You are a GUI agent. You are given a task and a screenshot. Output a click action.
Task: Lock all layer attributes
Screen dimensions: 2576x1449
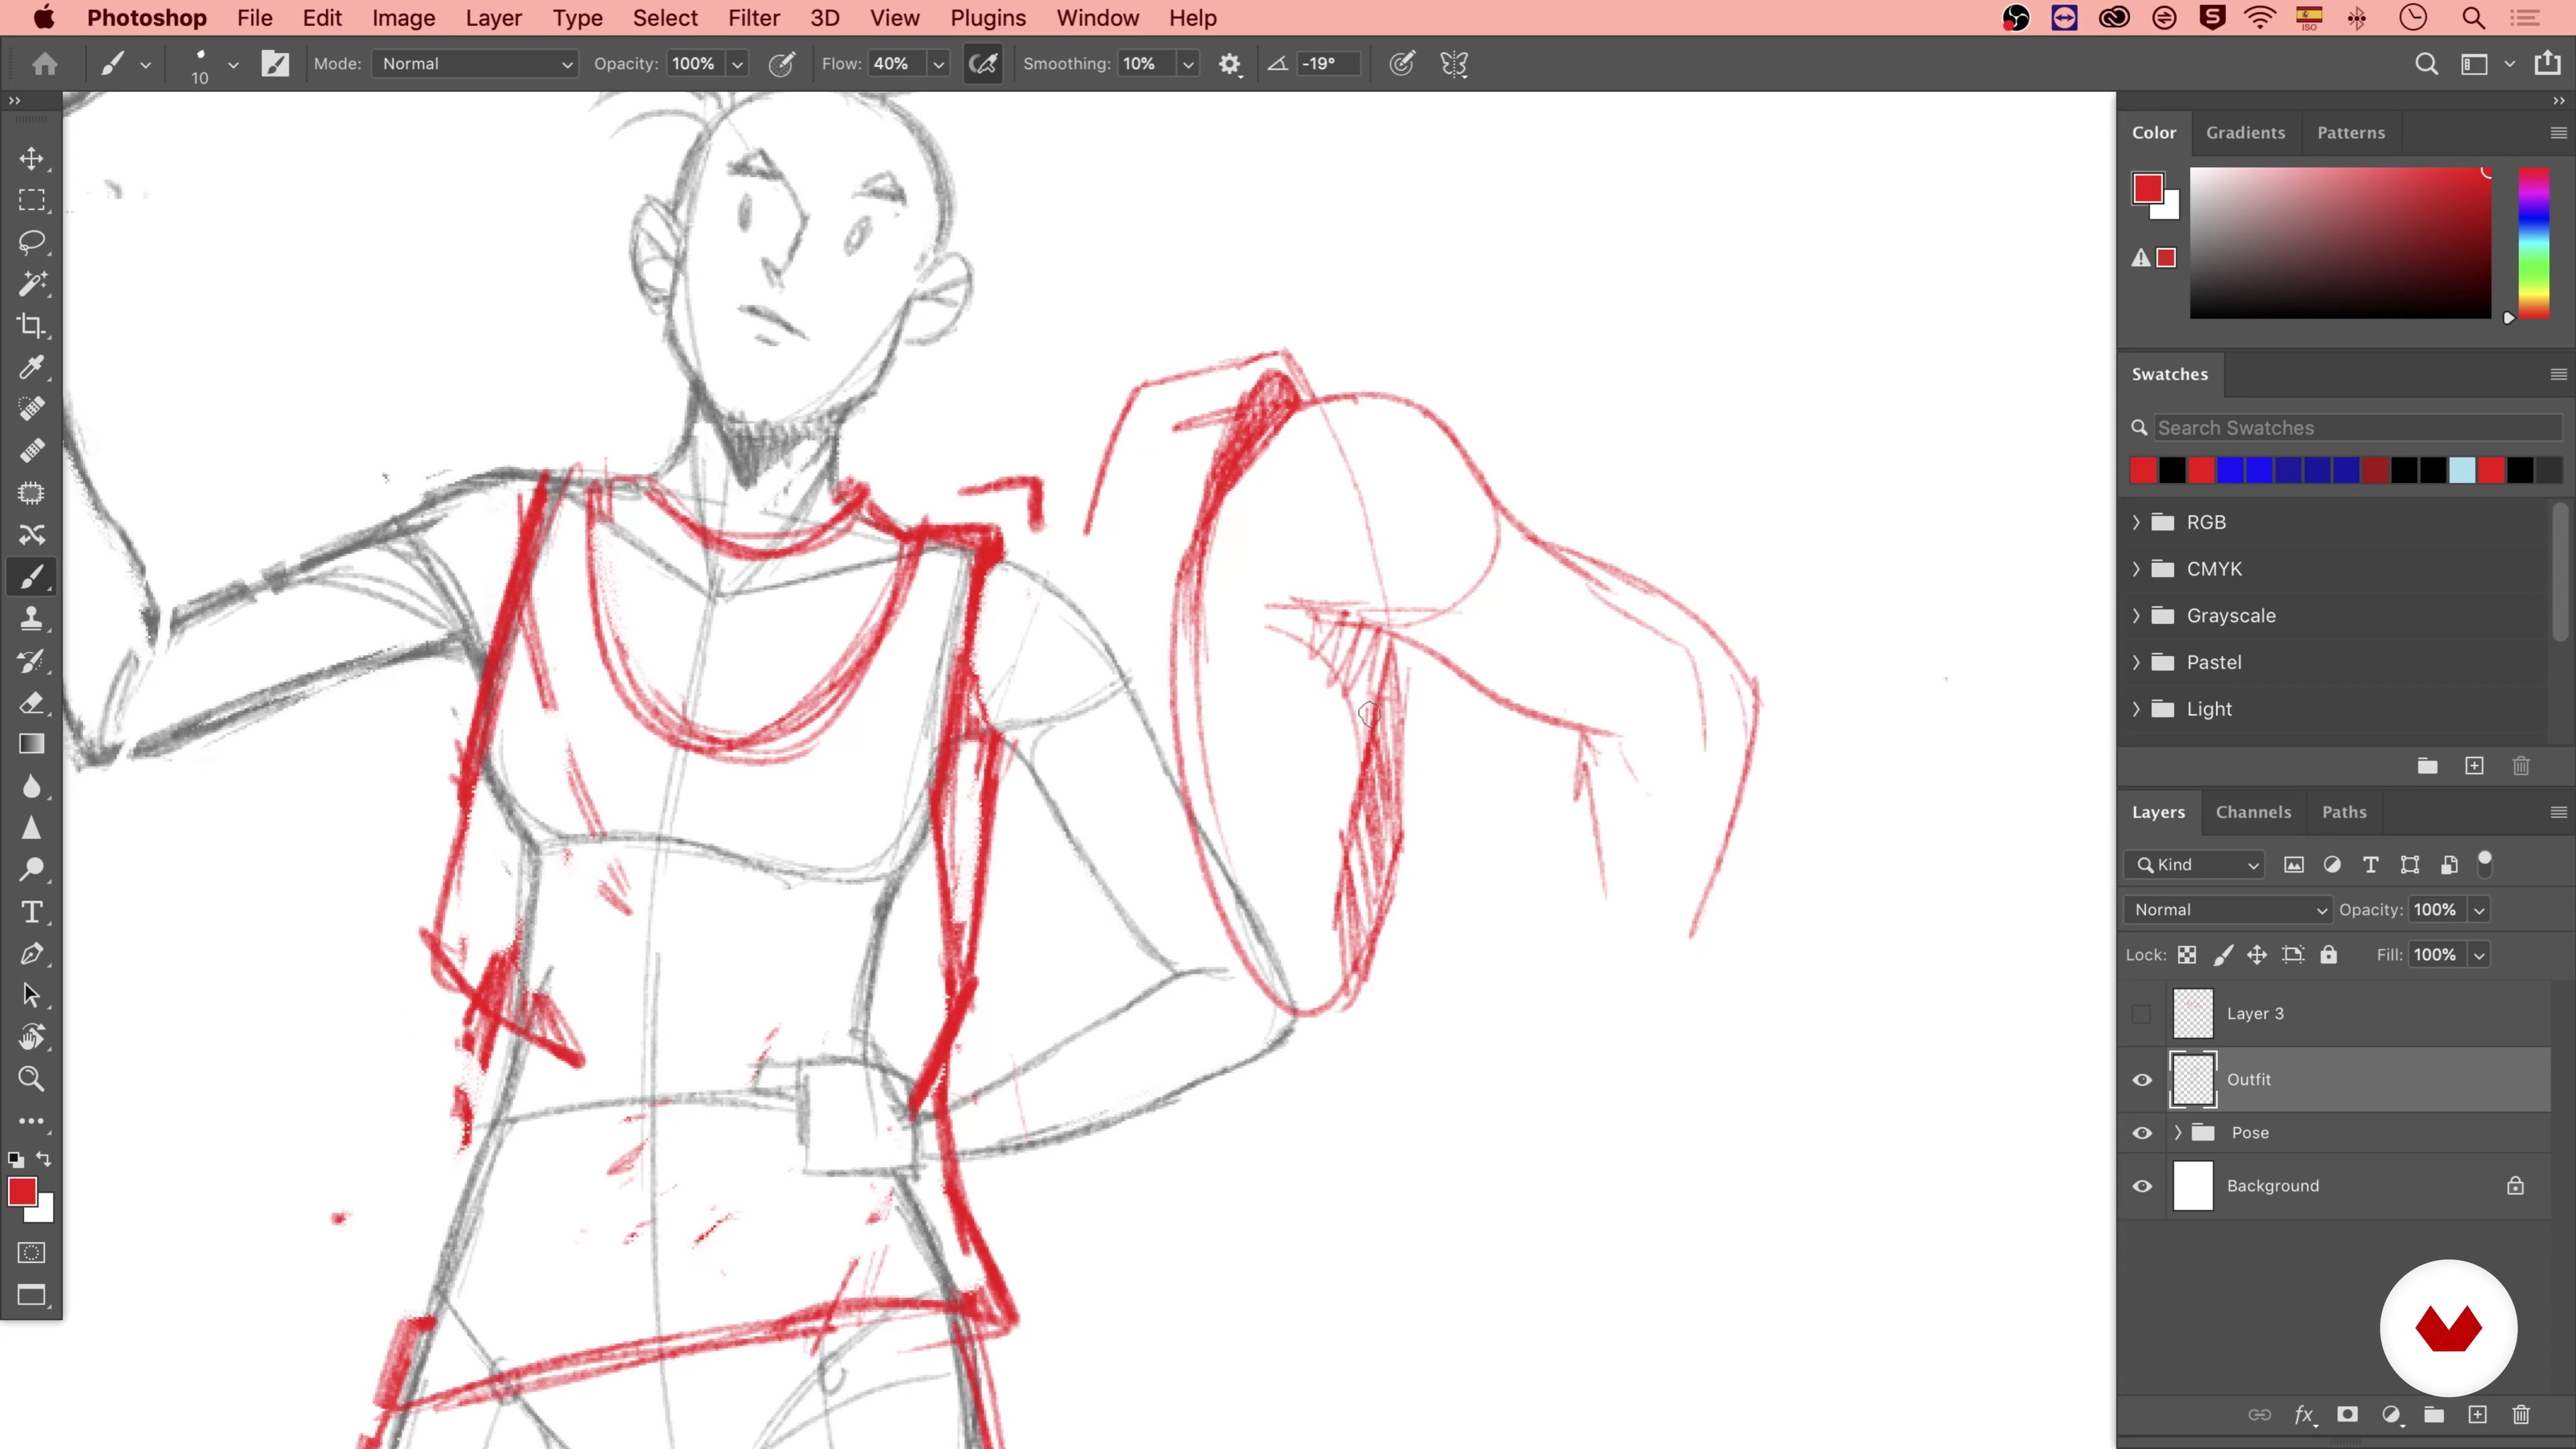[2329, 955]
